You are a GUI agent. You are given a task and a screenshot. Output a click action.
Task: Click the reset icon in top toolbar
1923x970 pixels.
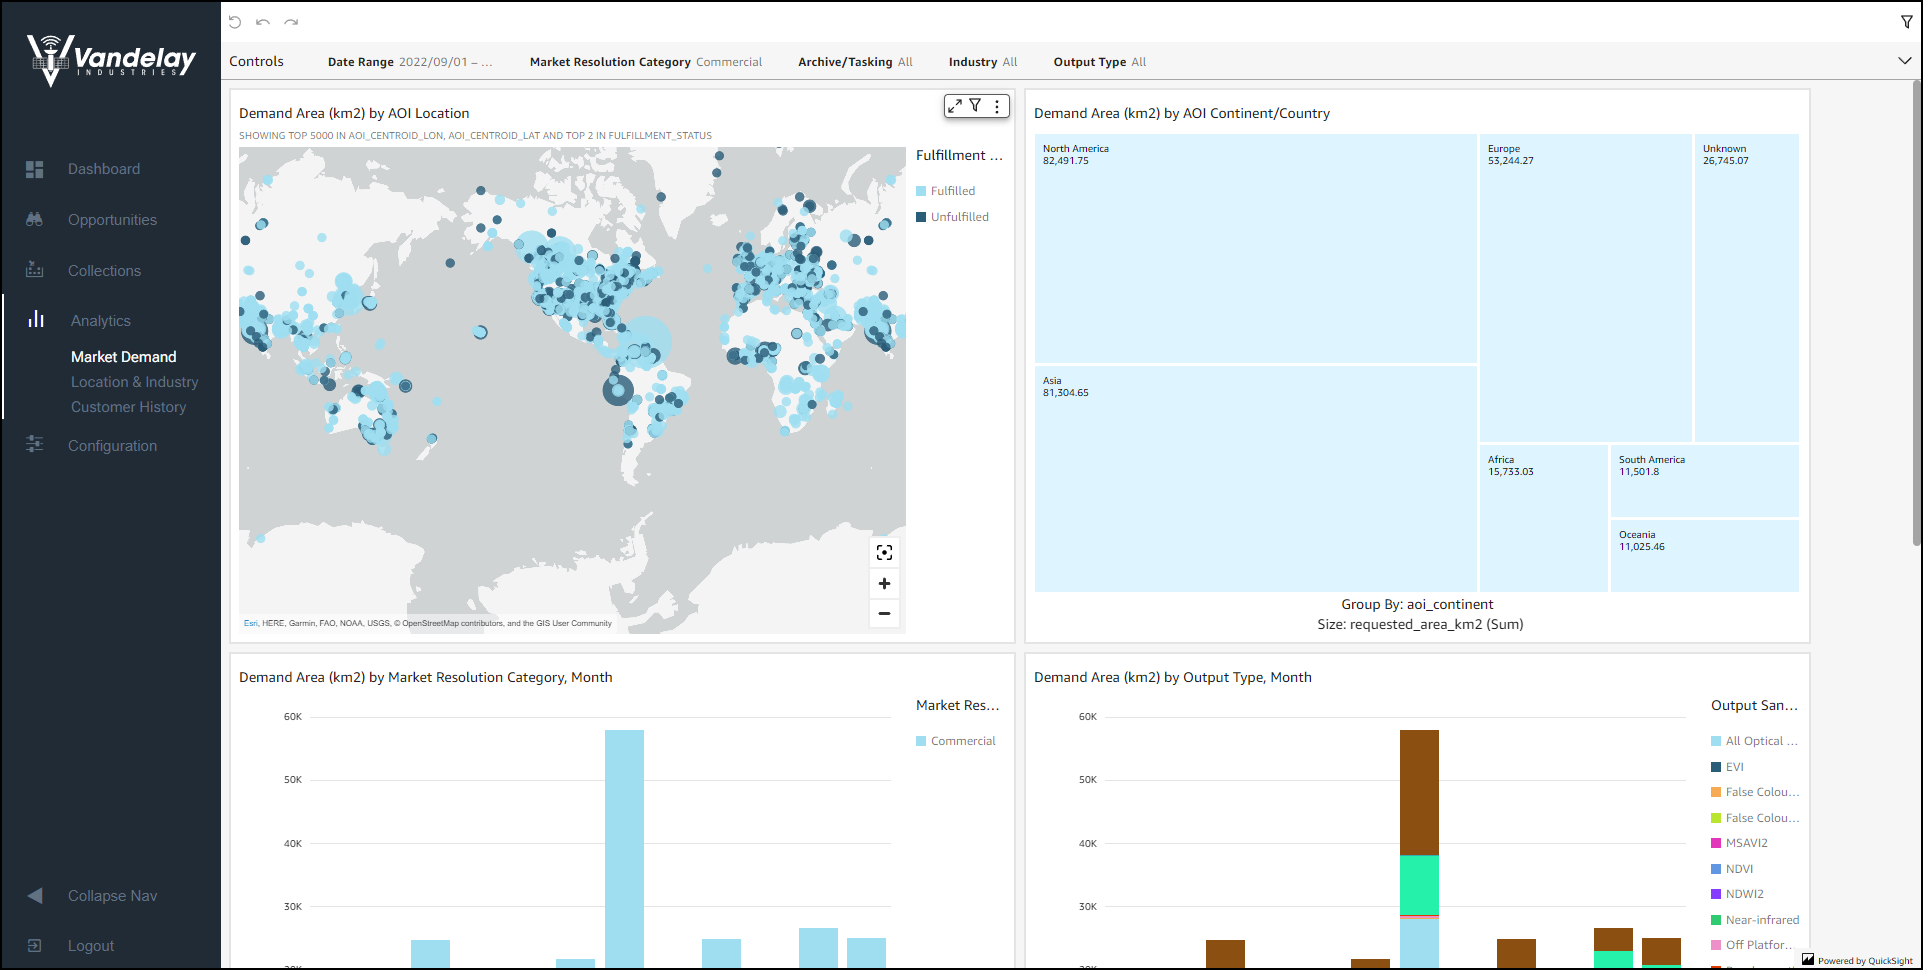[235, 22]
